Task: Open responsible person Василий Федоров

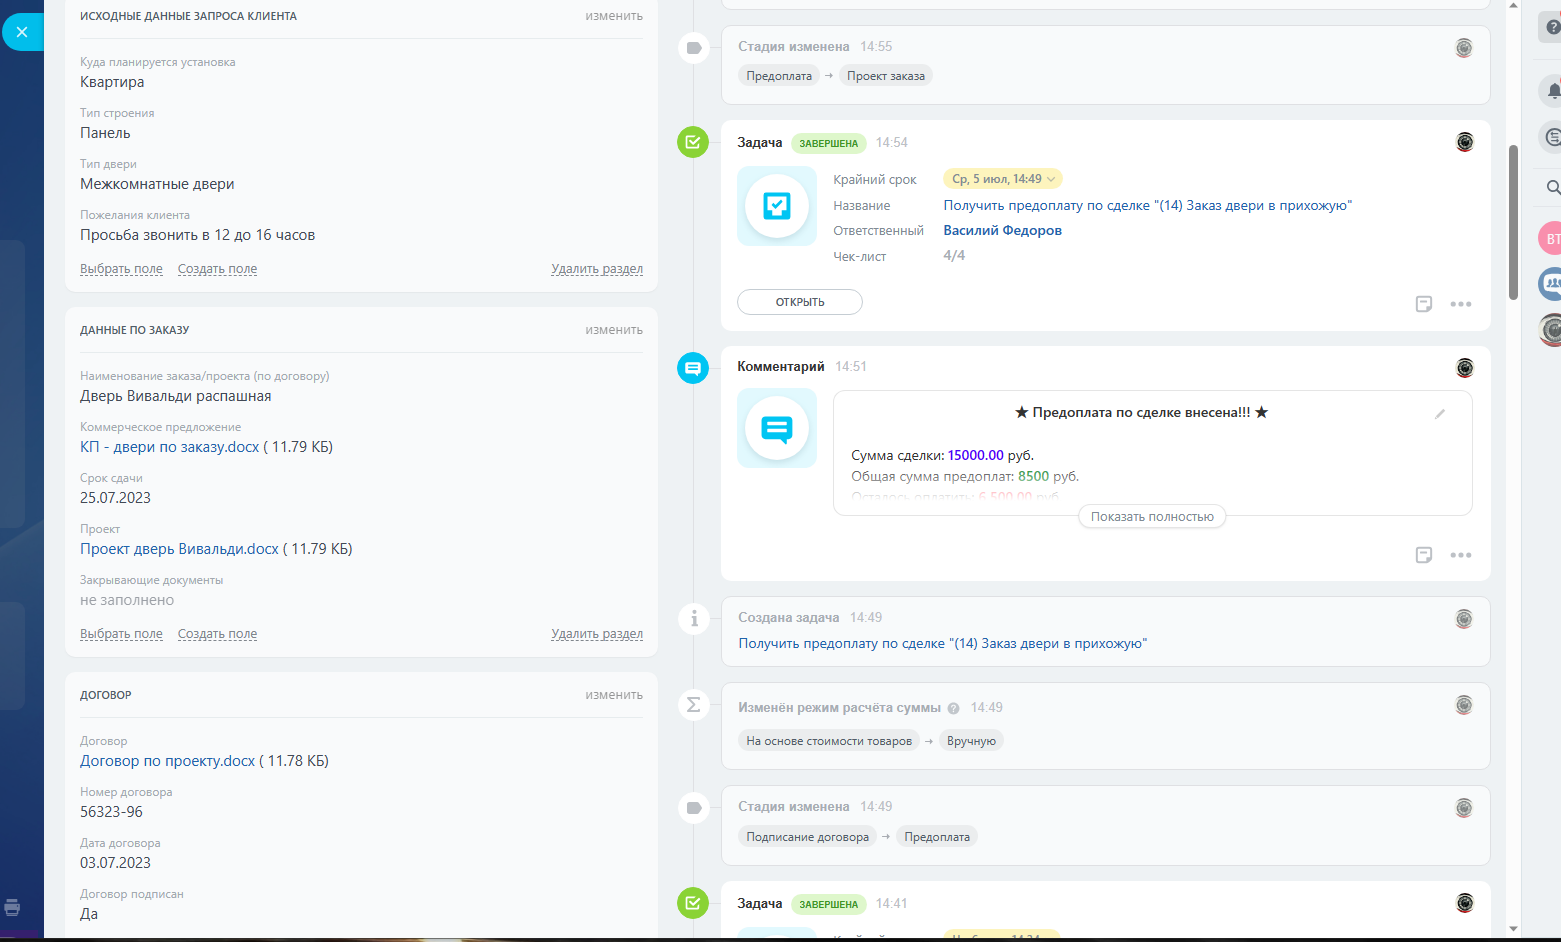Action: [1002, 230]
